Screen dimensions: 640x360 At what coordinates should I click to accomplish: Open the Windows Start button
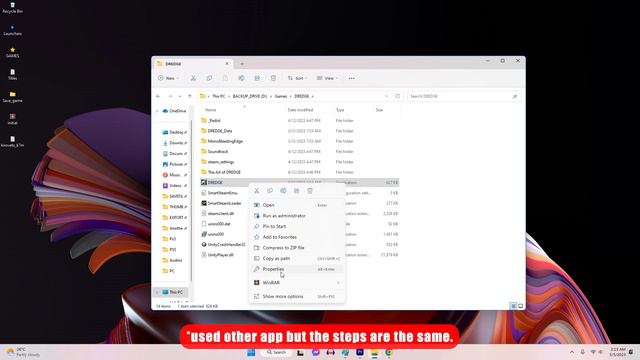(251, 352)
